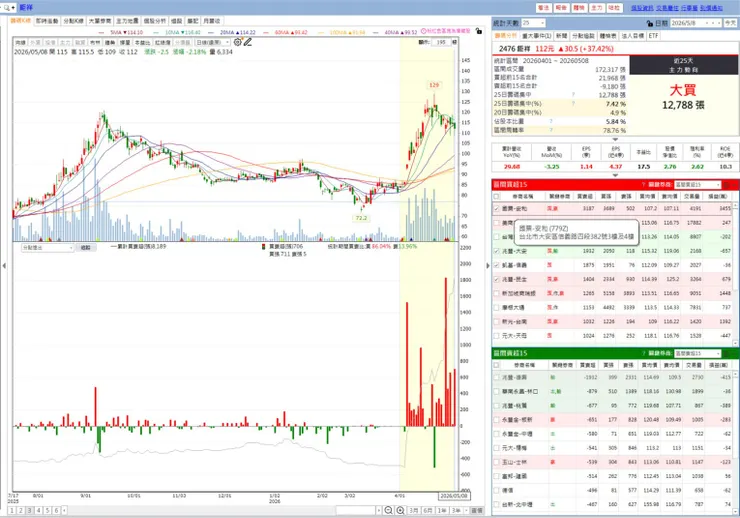This screenshot has width=740, height=518.
Task: Open the dropdown left of the 追蹤 button
Action: click(x=48, y=247)
